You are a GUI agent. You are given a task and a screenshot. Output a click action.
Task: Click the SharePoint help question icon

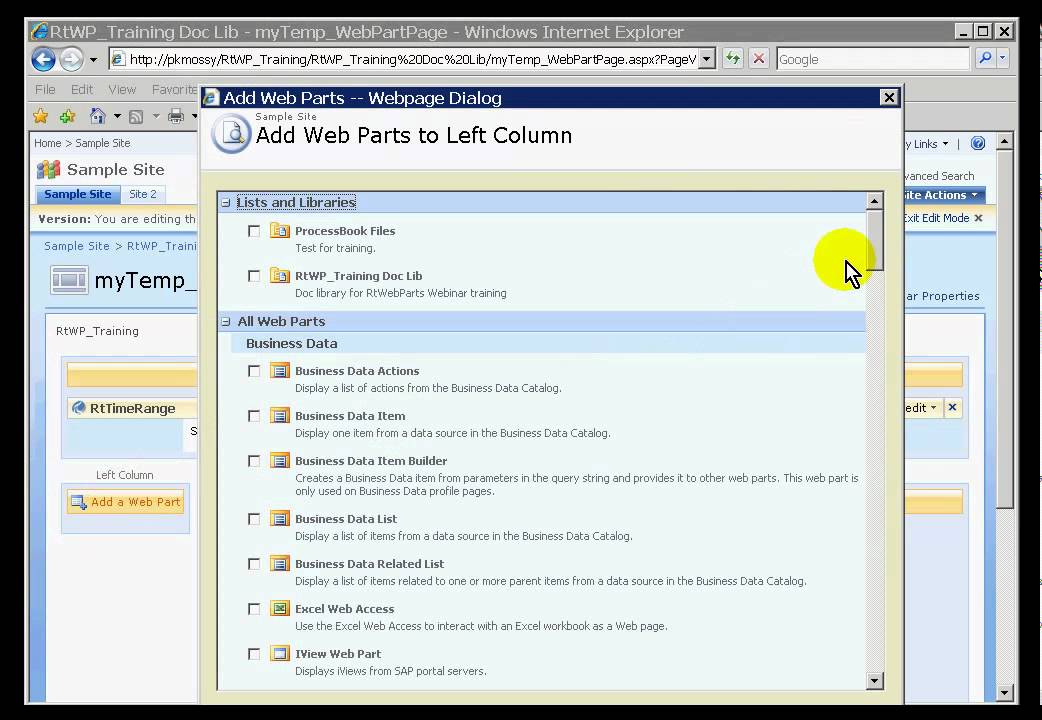pos(978,143)
